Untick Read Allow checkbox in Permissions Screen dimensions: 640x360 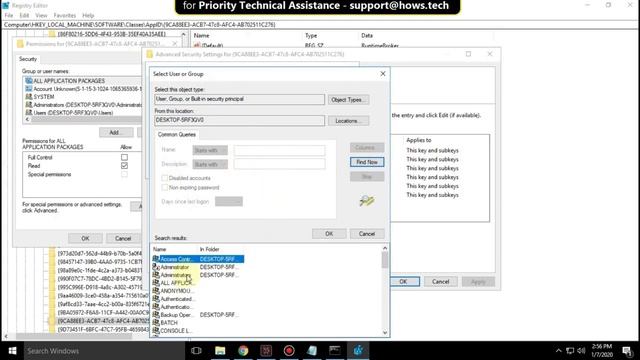(124, 166)
